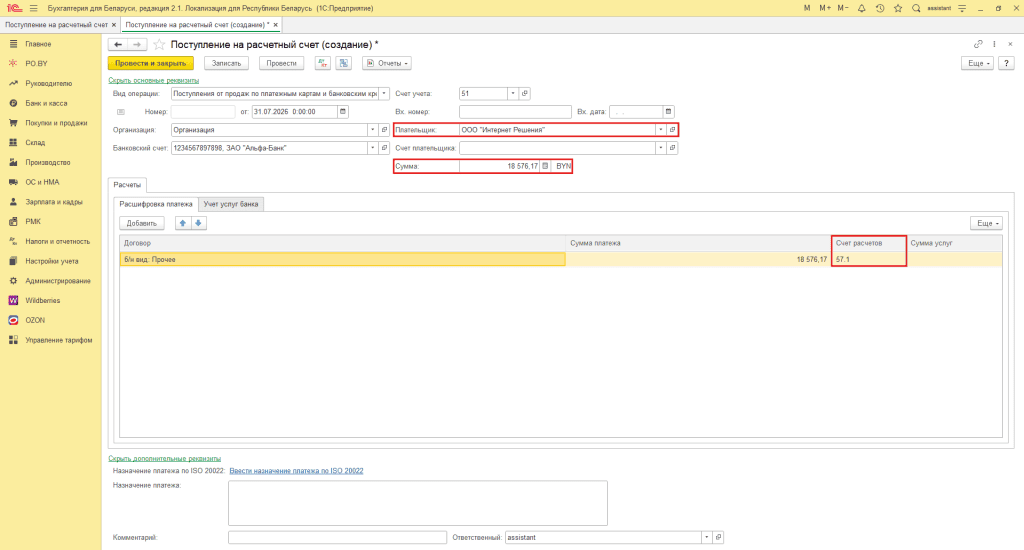The image size is (1024, 550).
Task: Open calculator icon in Сумма field
Action: (545, 167)
